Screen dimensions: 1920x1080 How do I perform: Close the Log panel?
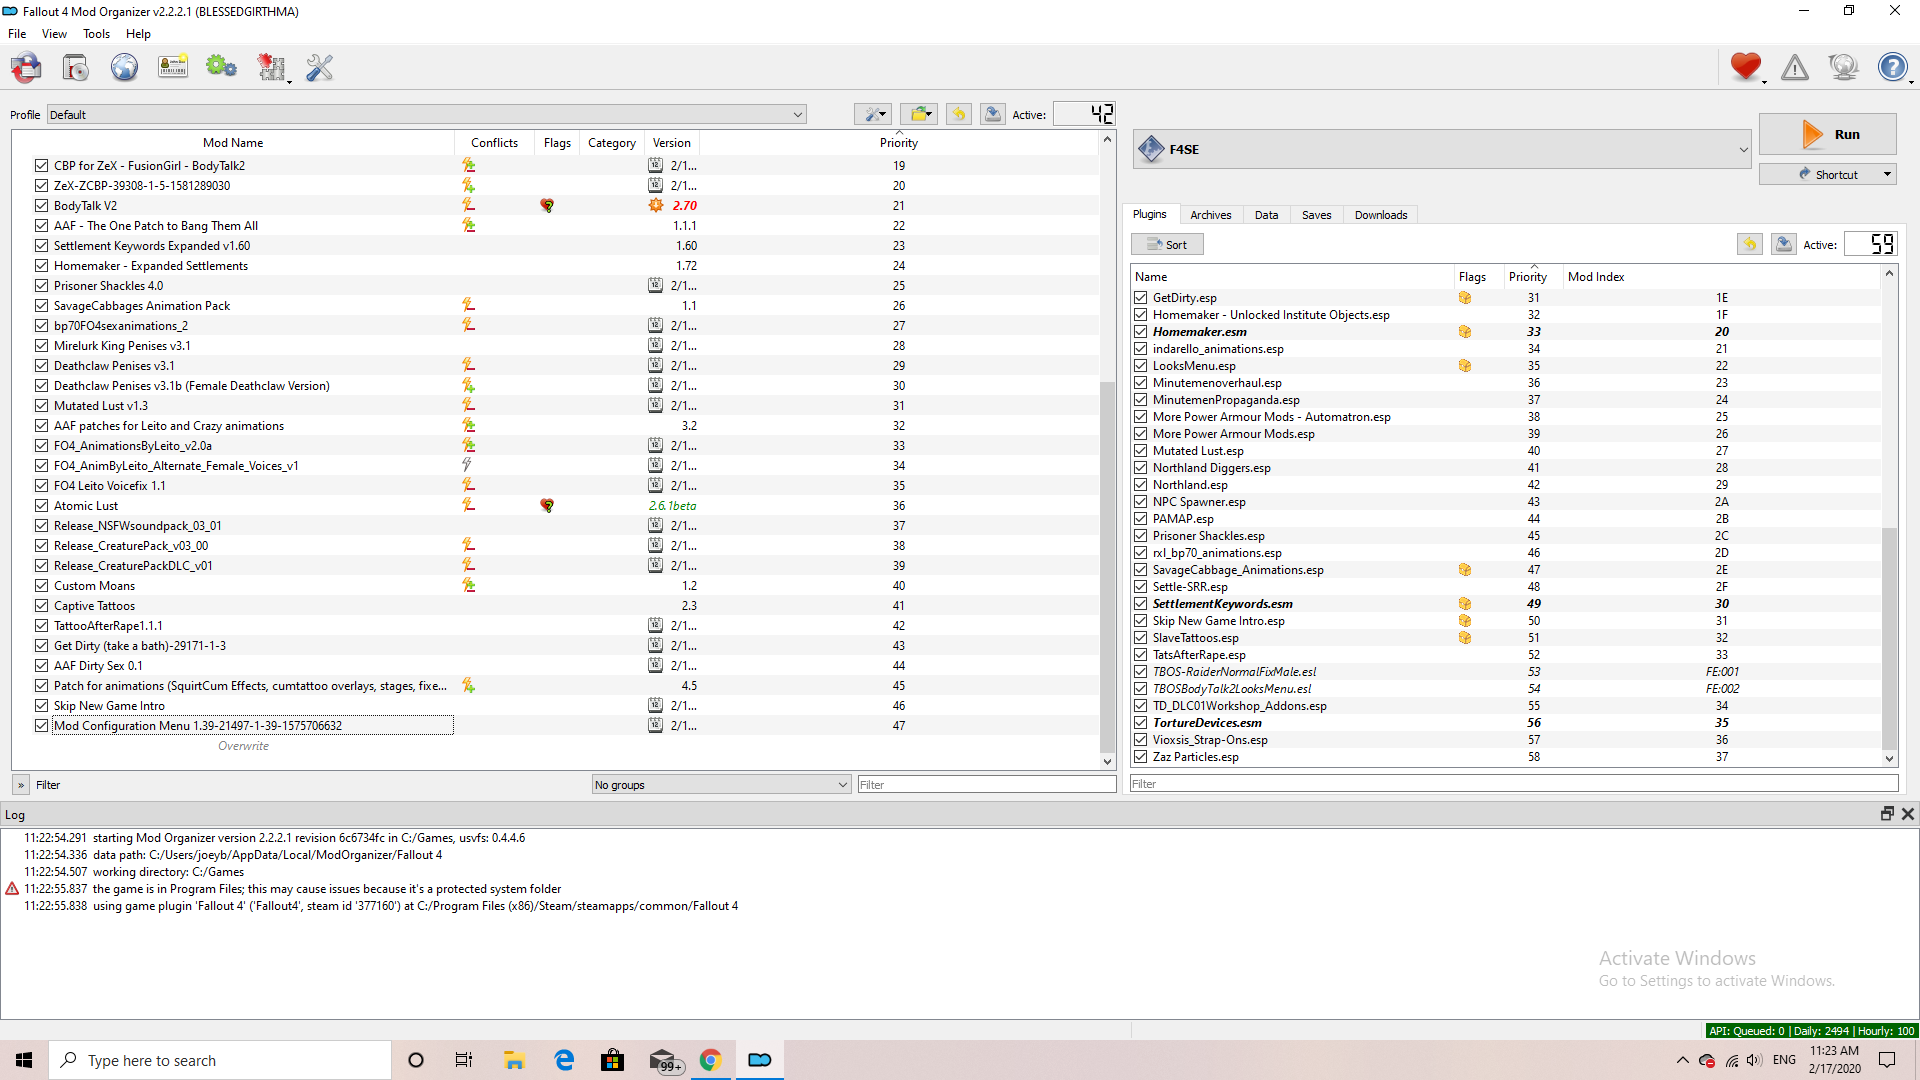pos(1908,814)
